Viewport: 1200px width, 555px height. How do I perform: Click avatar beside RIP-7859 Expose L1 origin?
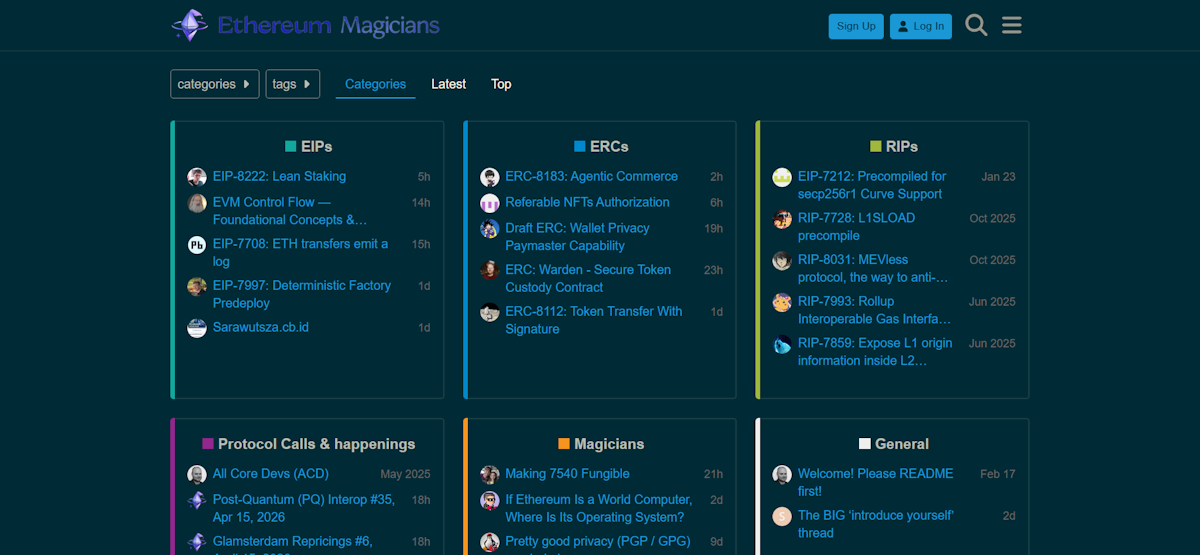click(x=782, y=345)
